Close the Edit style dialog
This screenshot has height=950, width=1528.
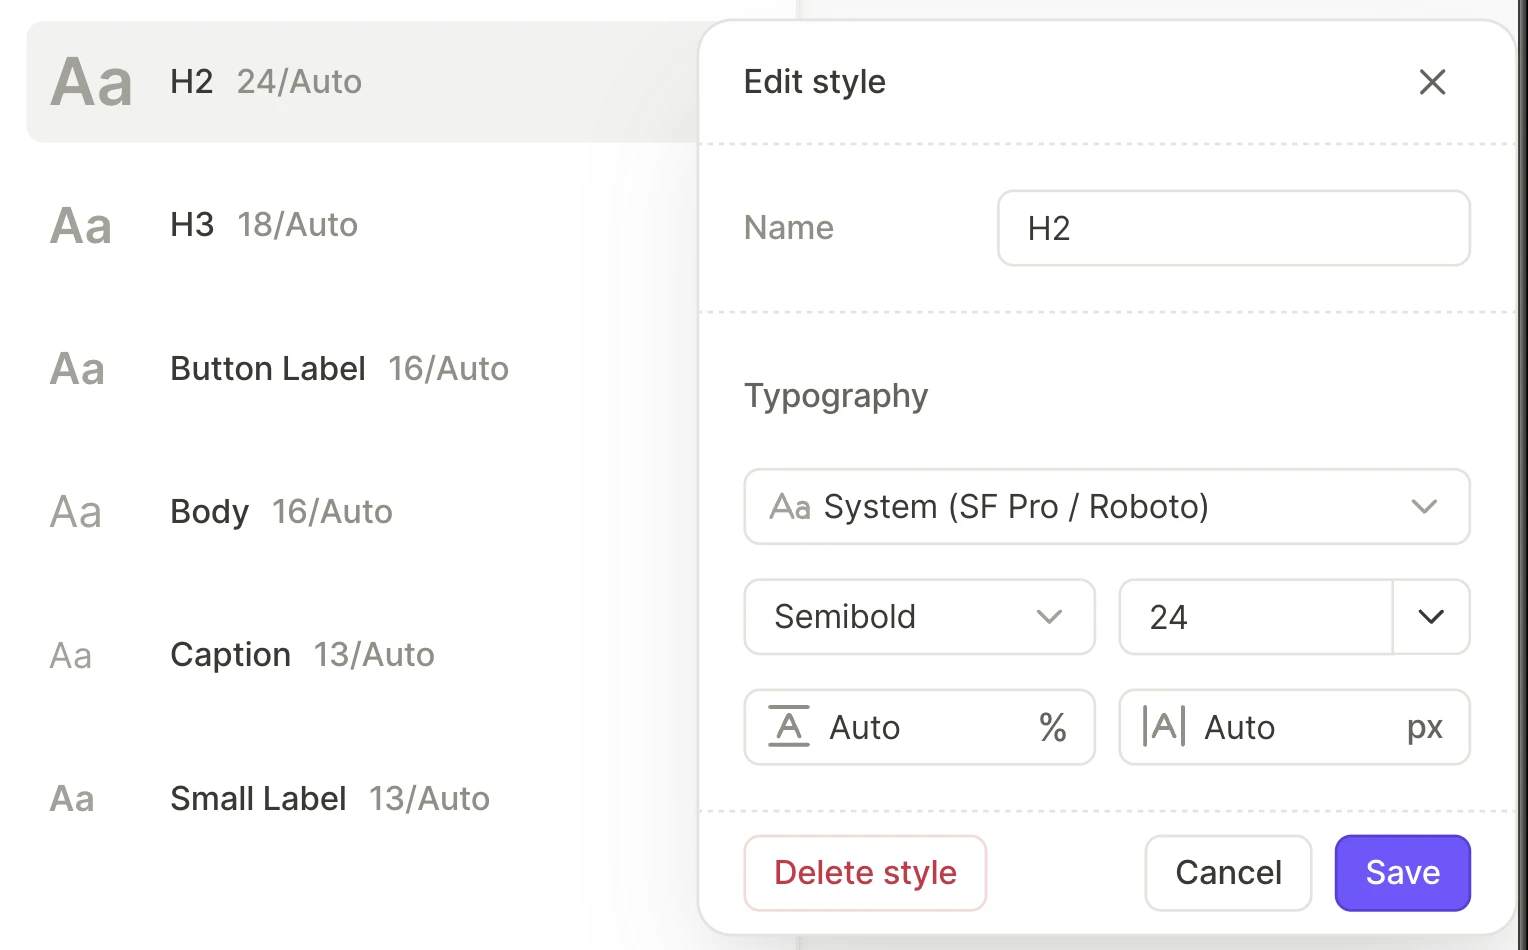(1432, 82)
